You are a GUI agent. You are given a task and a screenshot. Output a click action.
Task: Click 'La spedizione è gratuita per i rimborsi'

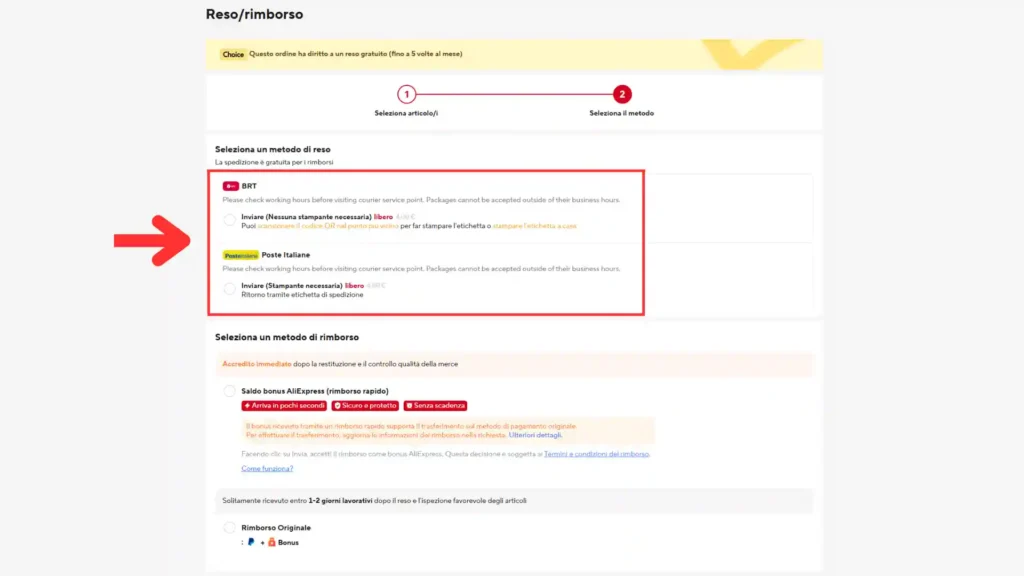tap(274, 162)
